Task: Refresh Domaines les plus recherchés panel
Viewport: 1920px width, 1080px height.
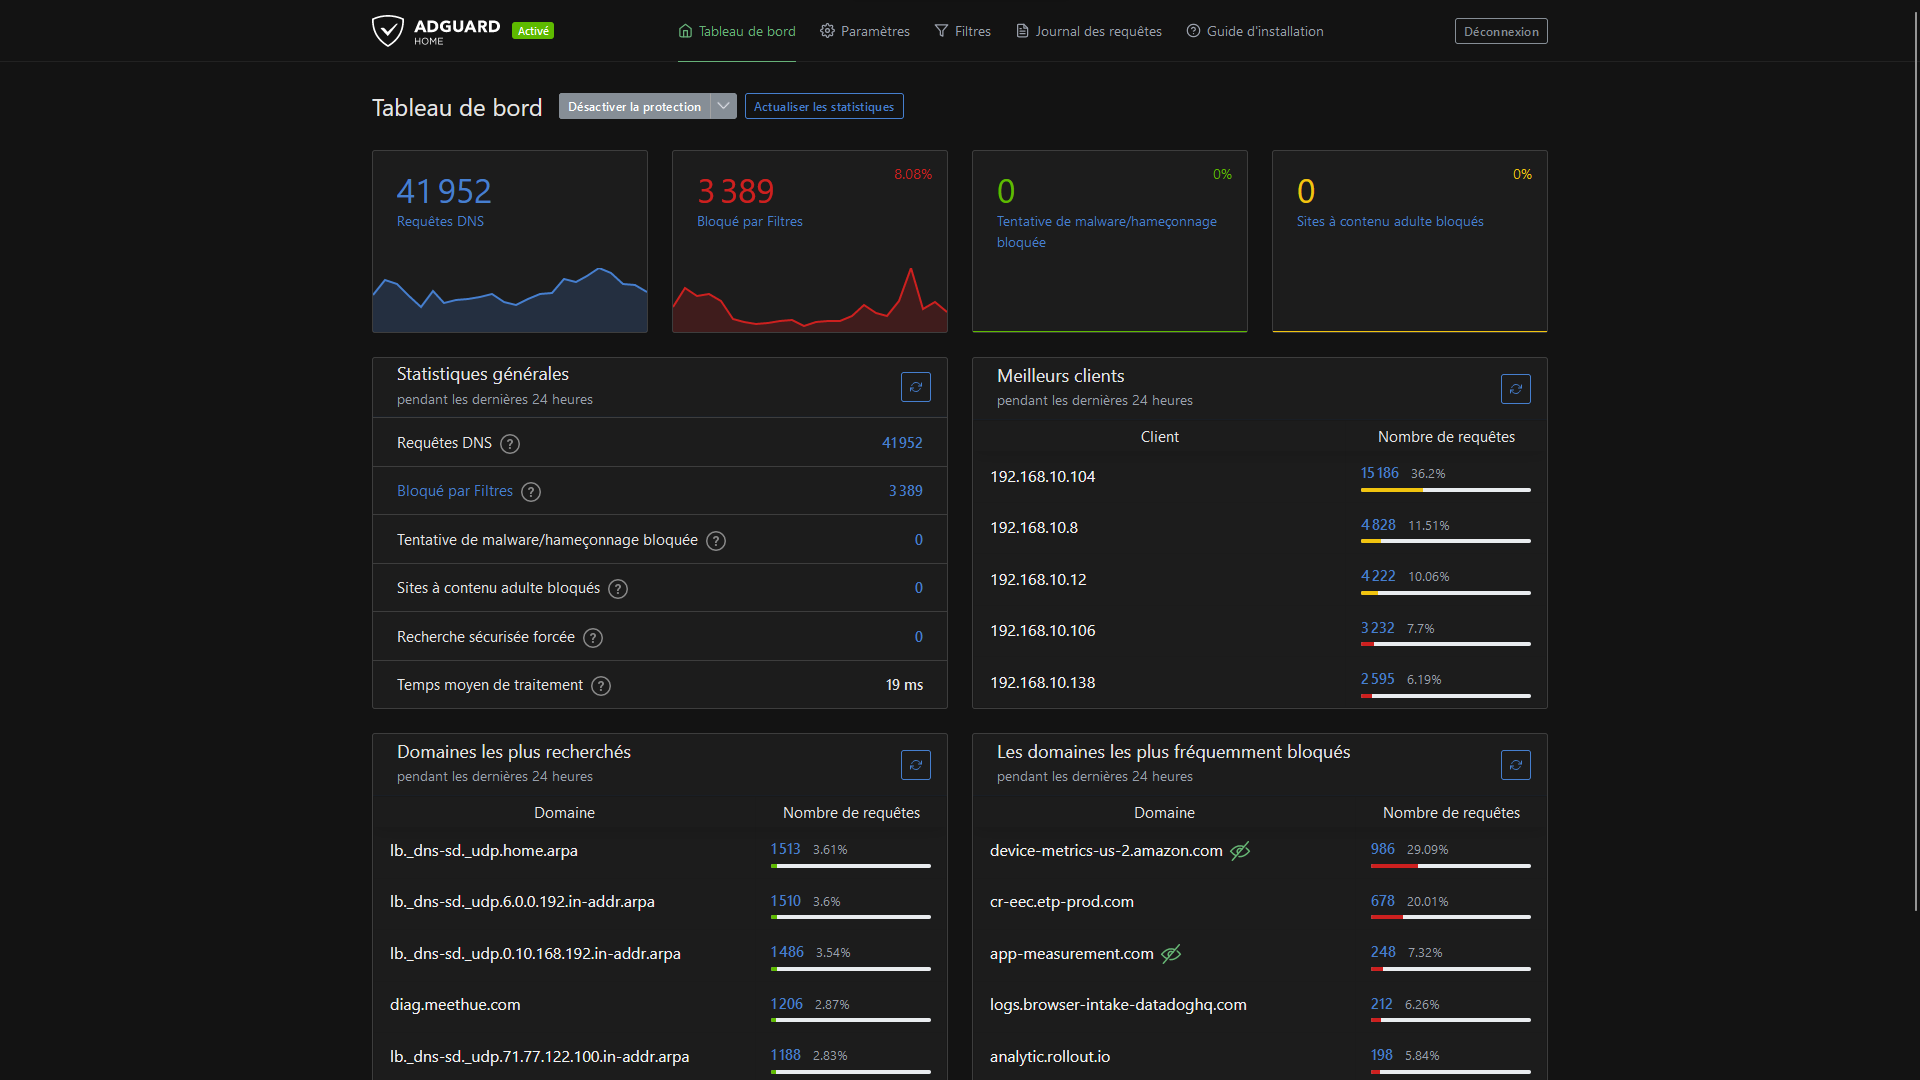Action: point(916,765)
